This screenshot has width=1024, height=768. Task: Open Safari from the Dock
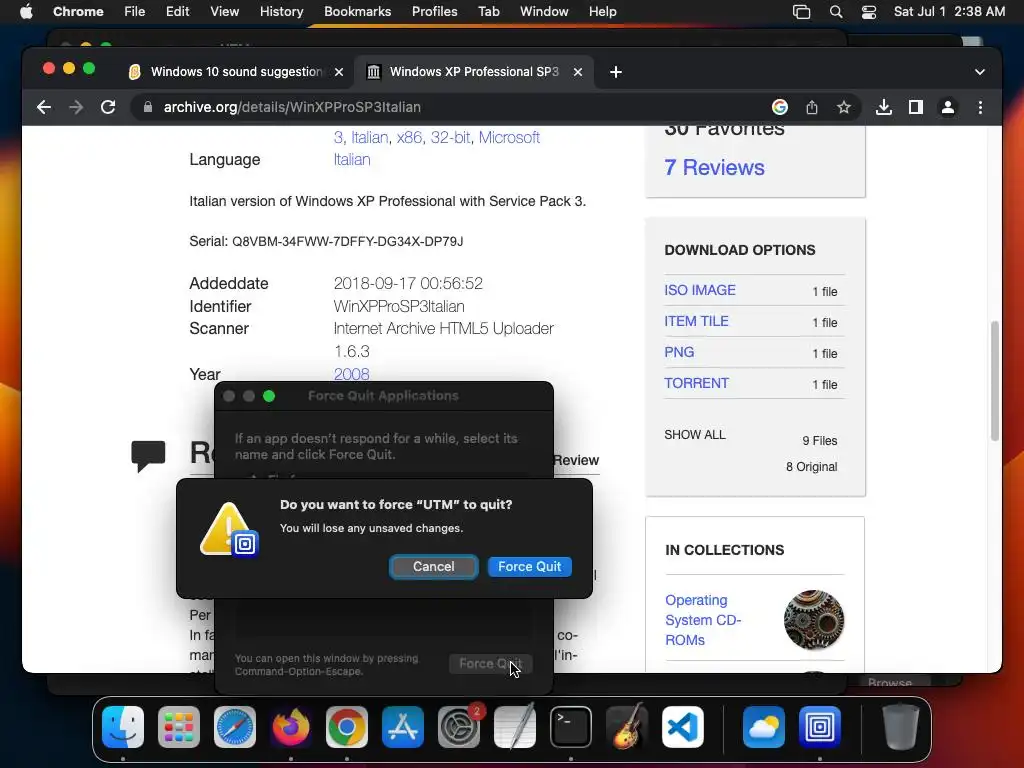tap(235, 727)
